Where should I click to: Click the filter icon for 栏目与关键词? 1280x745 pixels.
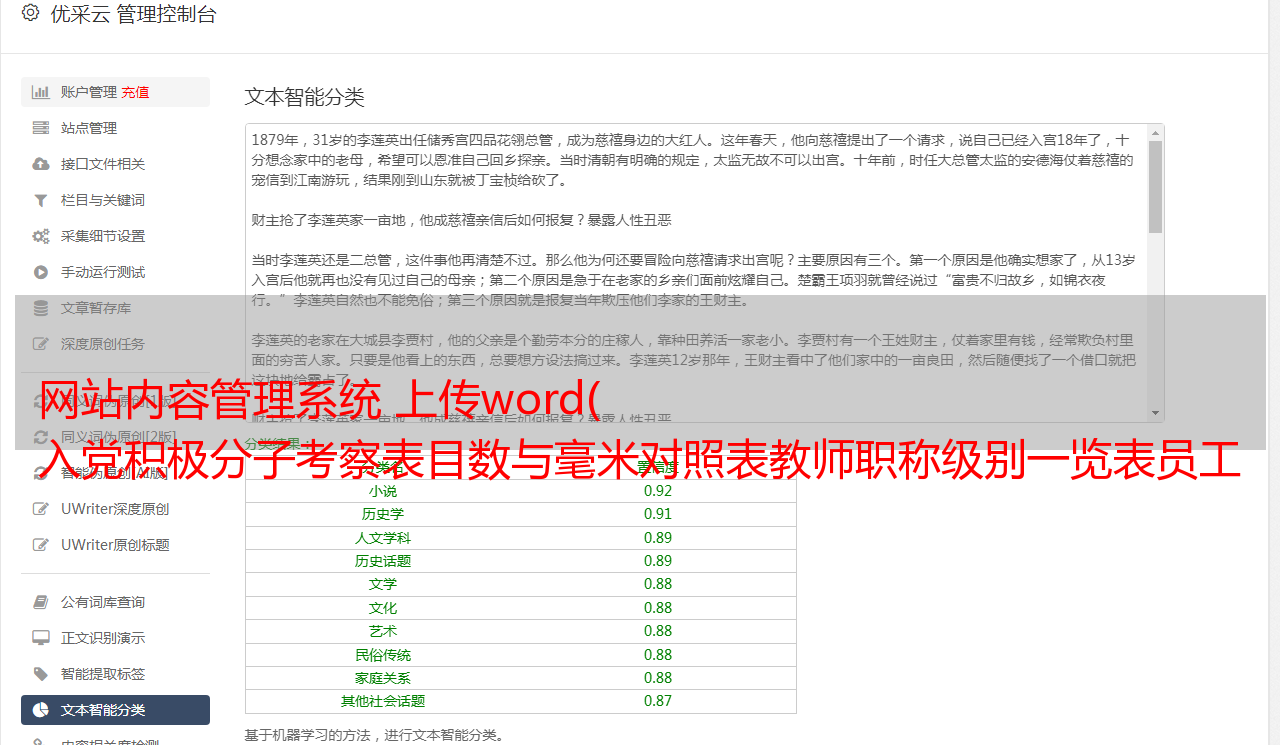41,200
